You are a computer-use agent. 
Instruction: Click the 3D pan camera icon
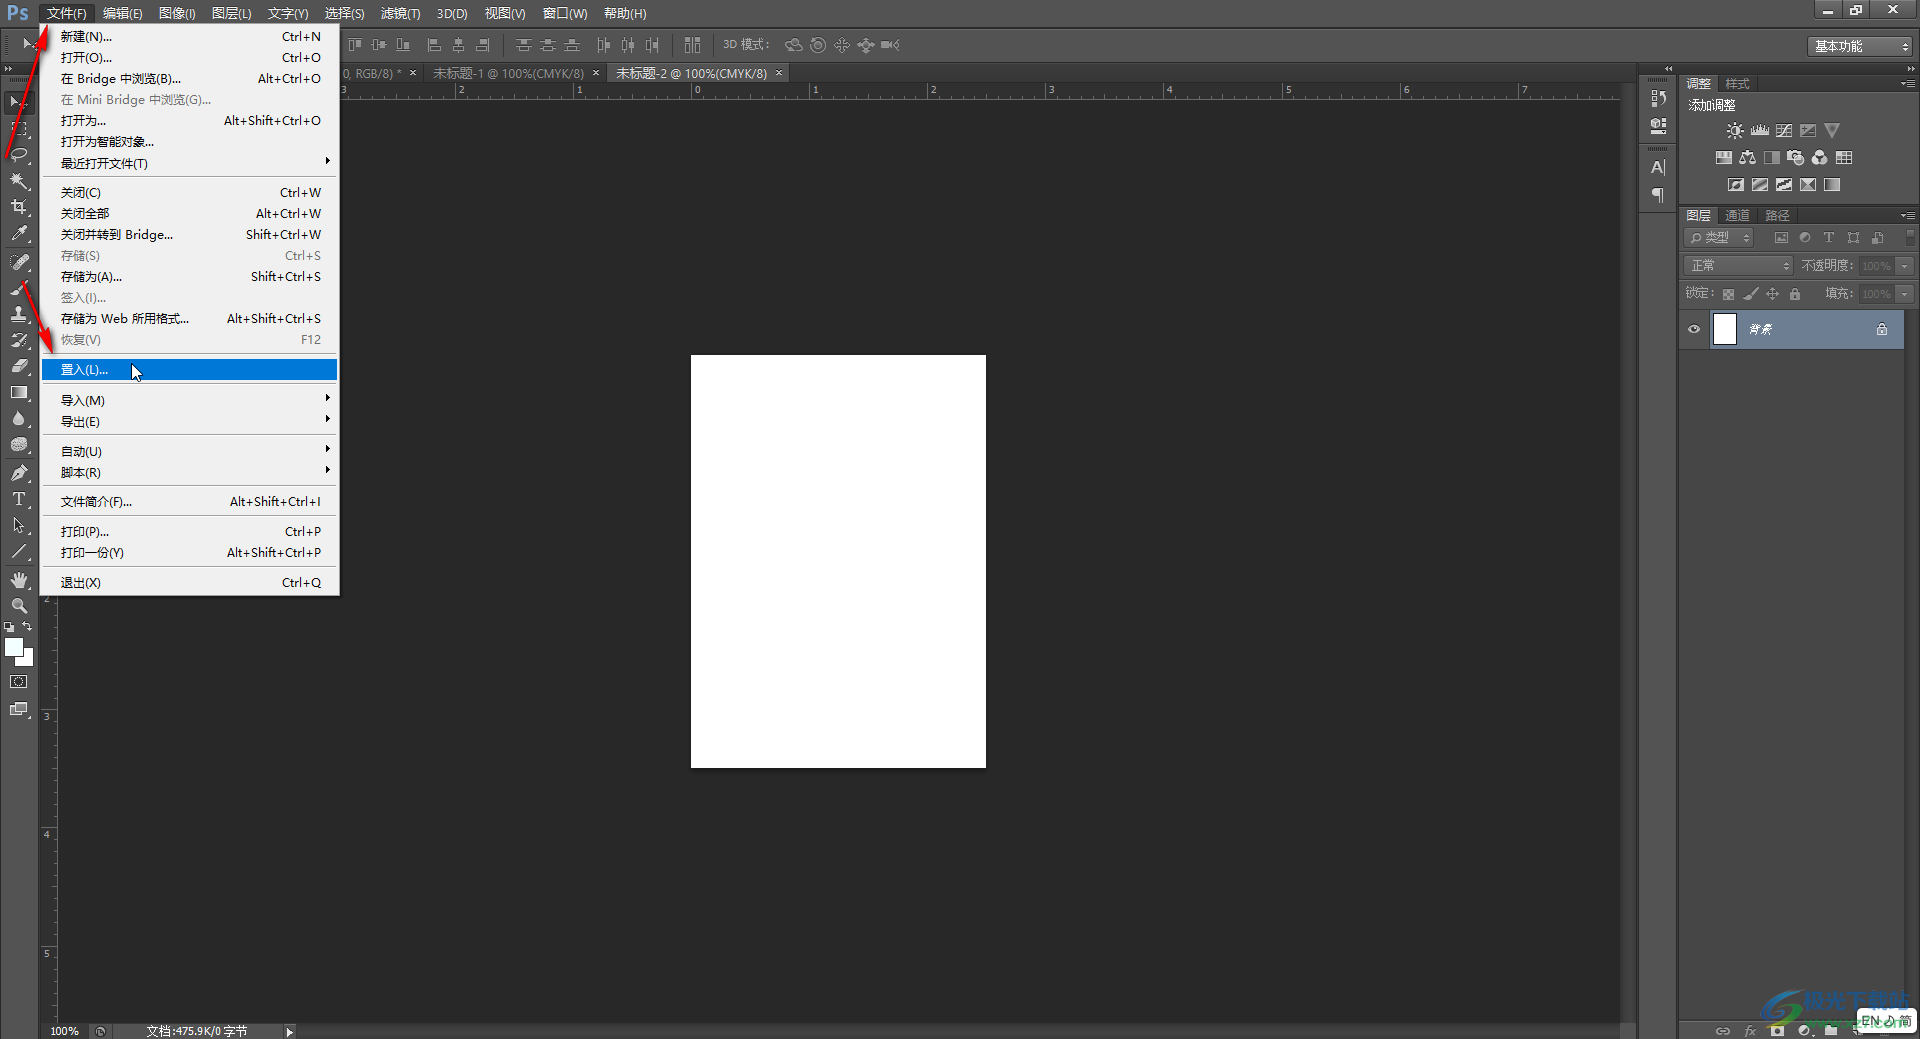(842, 45)
